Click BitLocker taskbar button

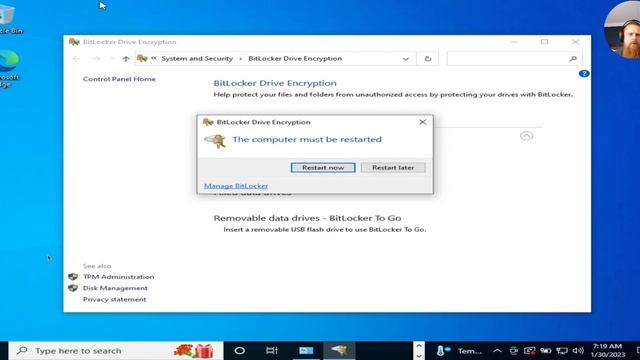339,351
